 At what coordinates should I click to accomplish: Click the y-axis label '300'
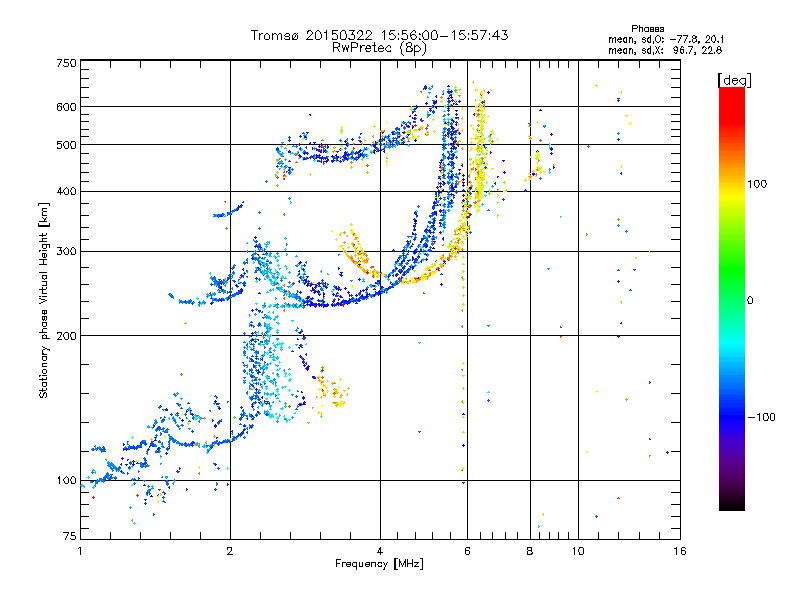click(x=66, y=252)
